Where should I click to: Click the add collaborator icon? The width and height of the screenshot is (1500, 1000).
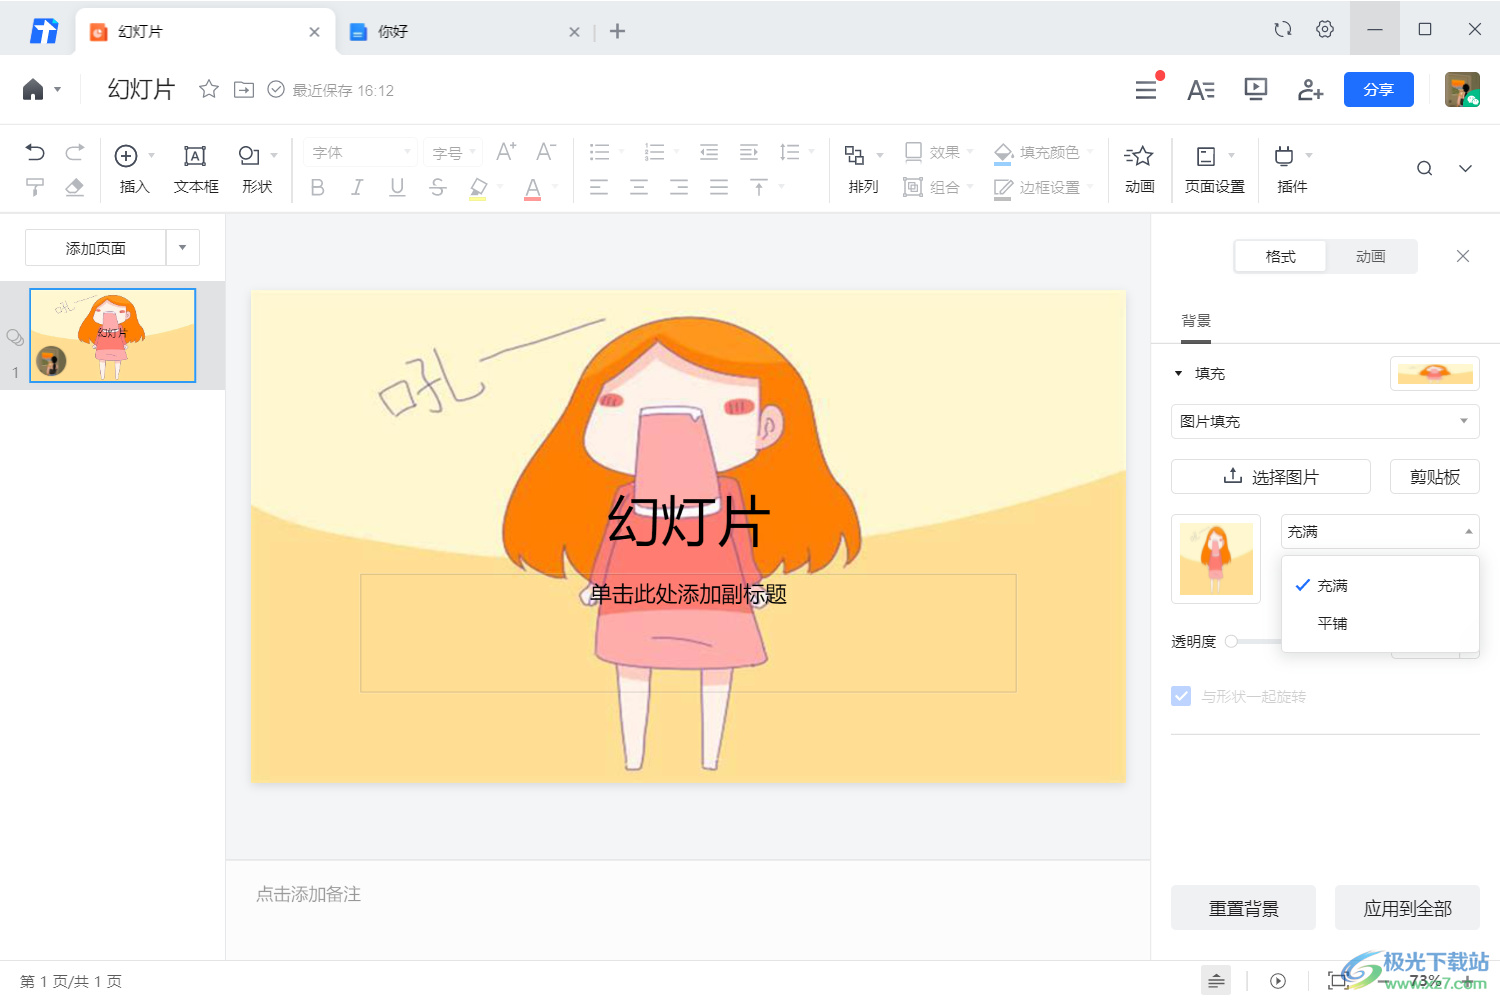click(x=1310, y=90)
